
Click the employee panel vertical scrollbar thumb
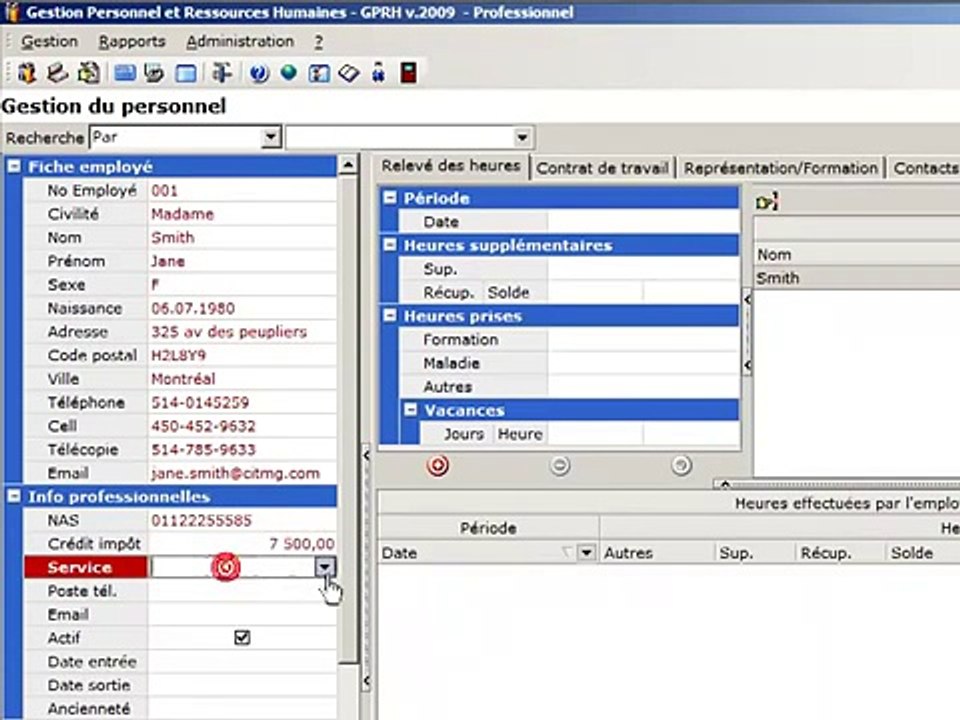[x=348, y=419]
